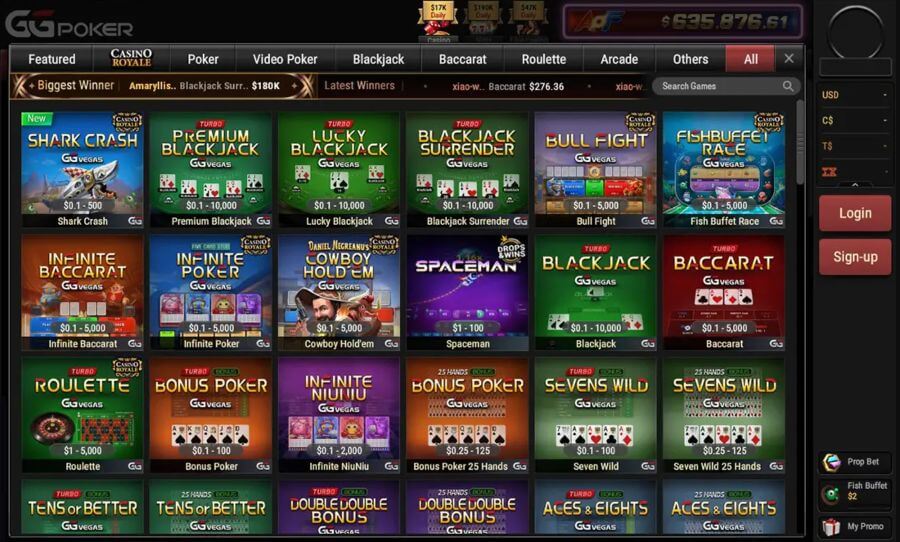
Task: Close the casino games panel
Action: tap(789, 59)
